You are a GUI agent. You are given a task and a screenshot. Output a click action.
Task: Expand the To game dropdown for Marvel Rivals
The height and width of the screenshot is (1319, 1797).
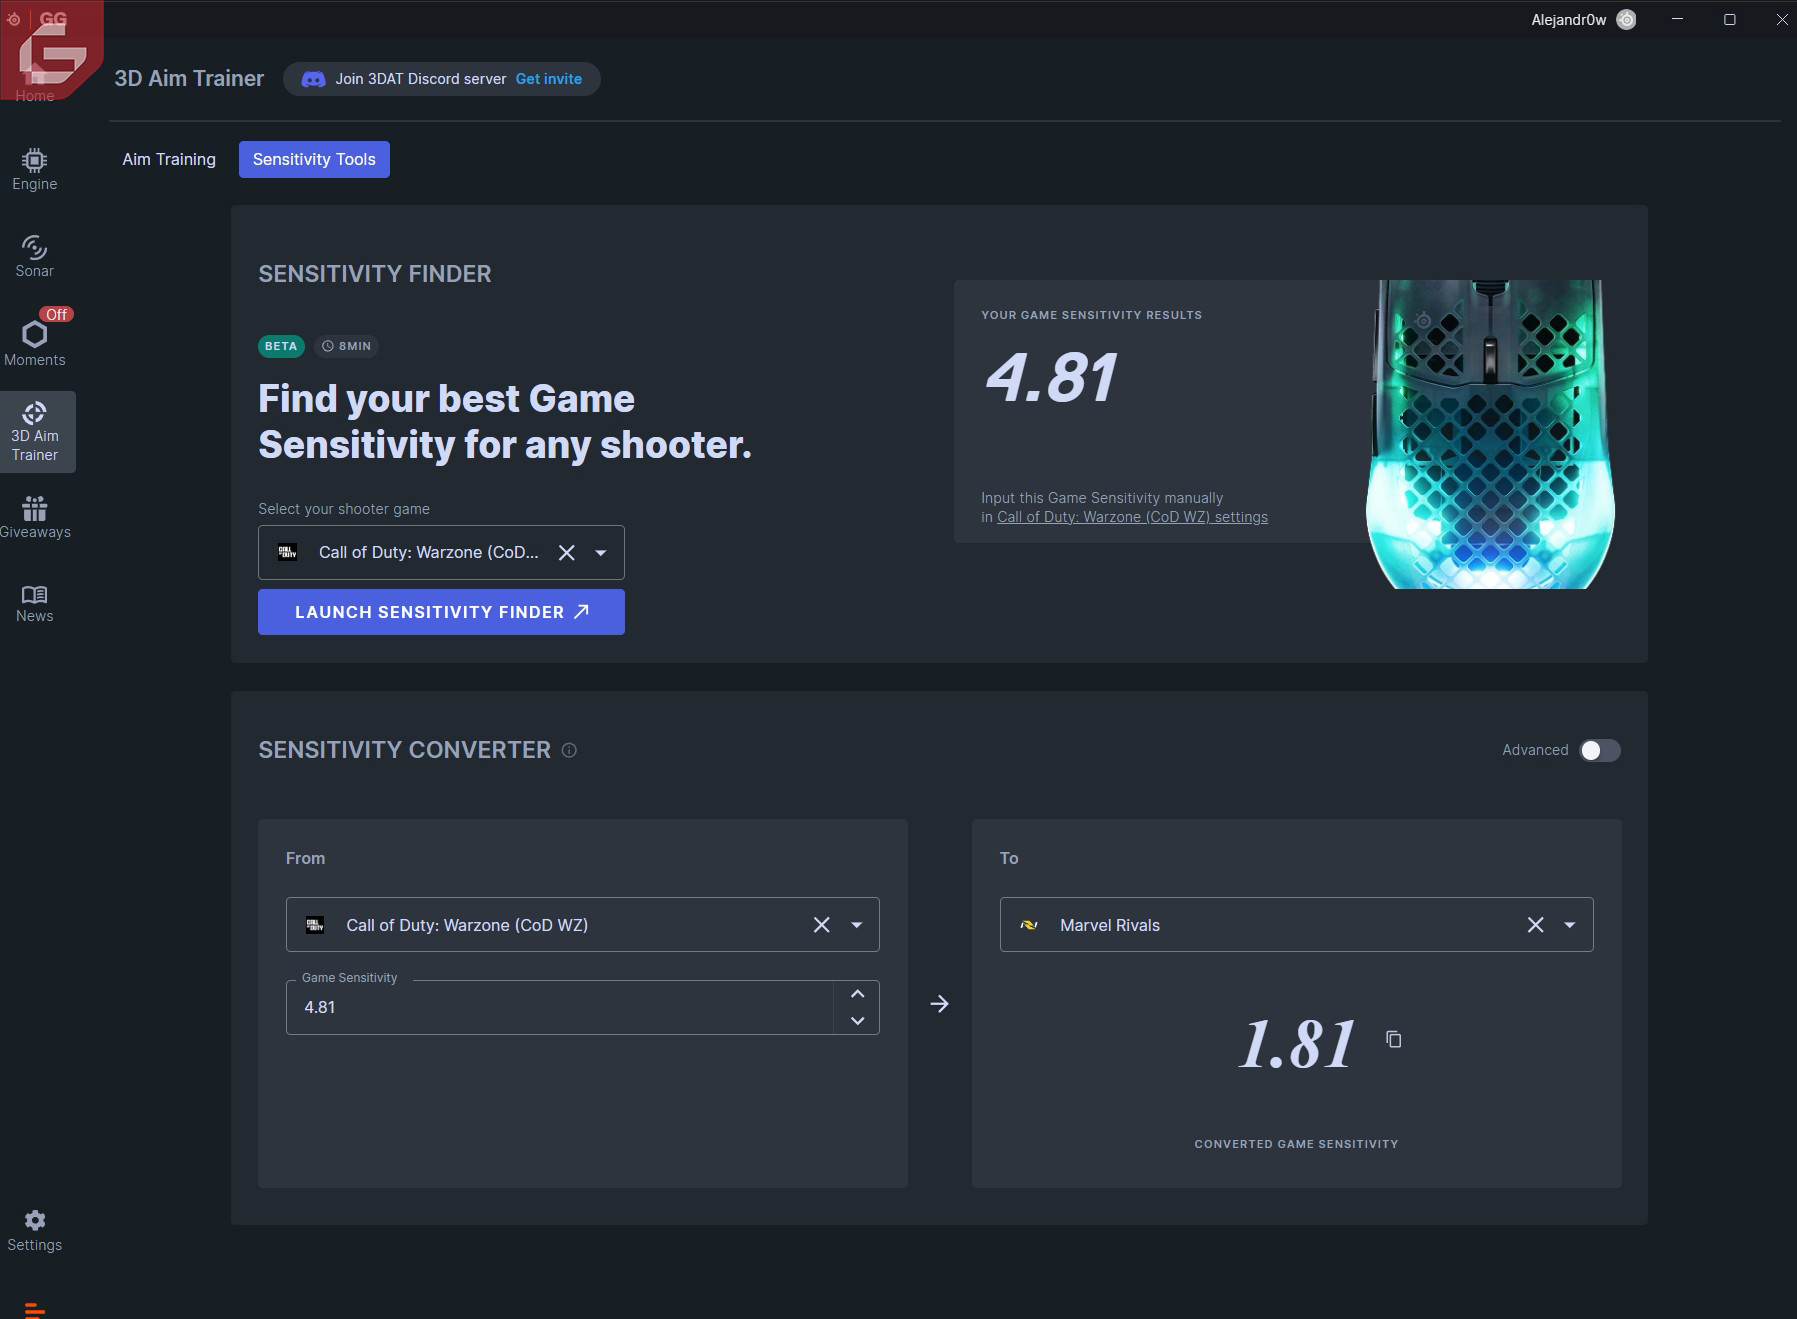pos(1570,925)
